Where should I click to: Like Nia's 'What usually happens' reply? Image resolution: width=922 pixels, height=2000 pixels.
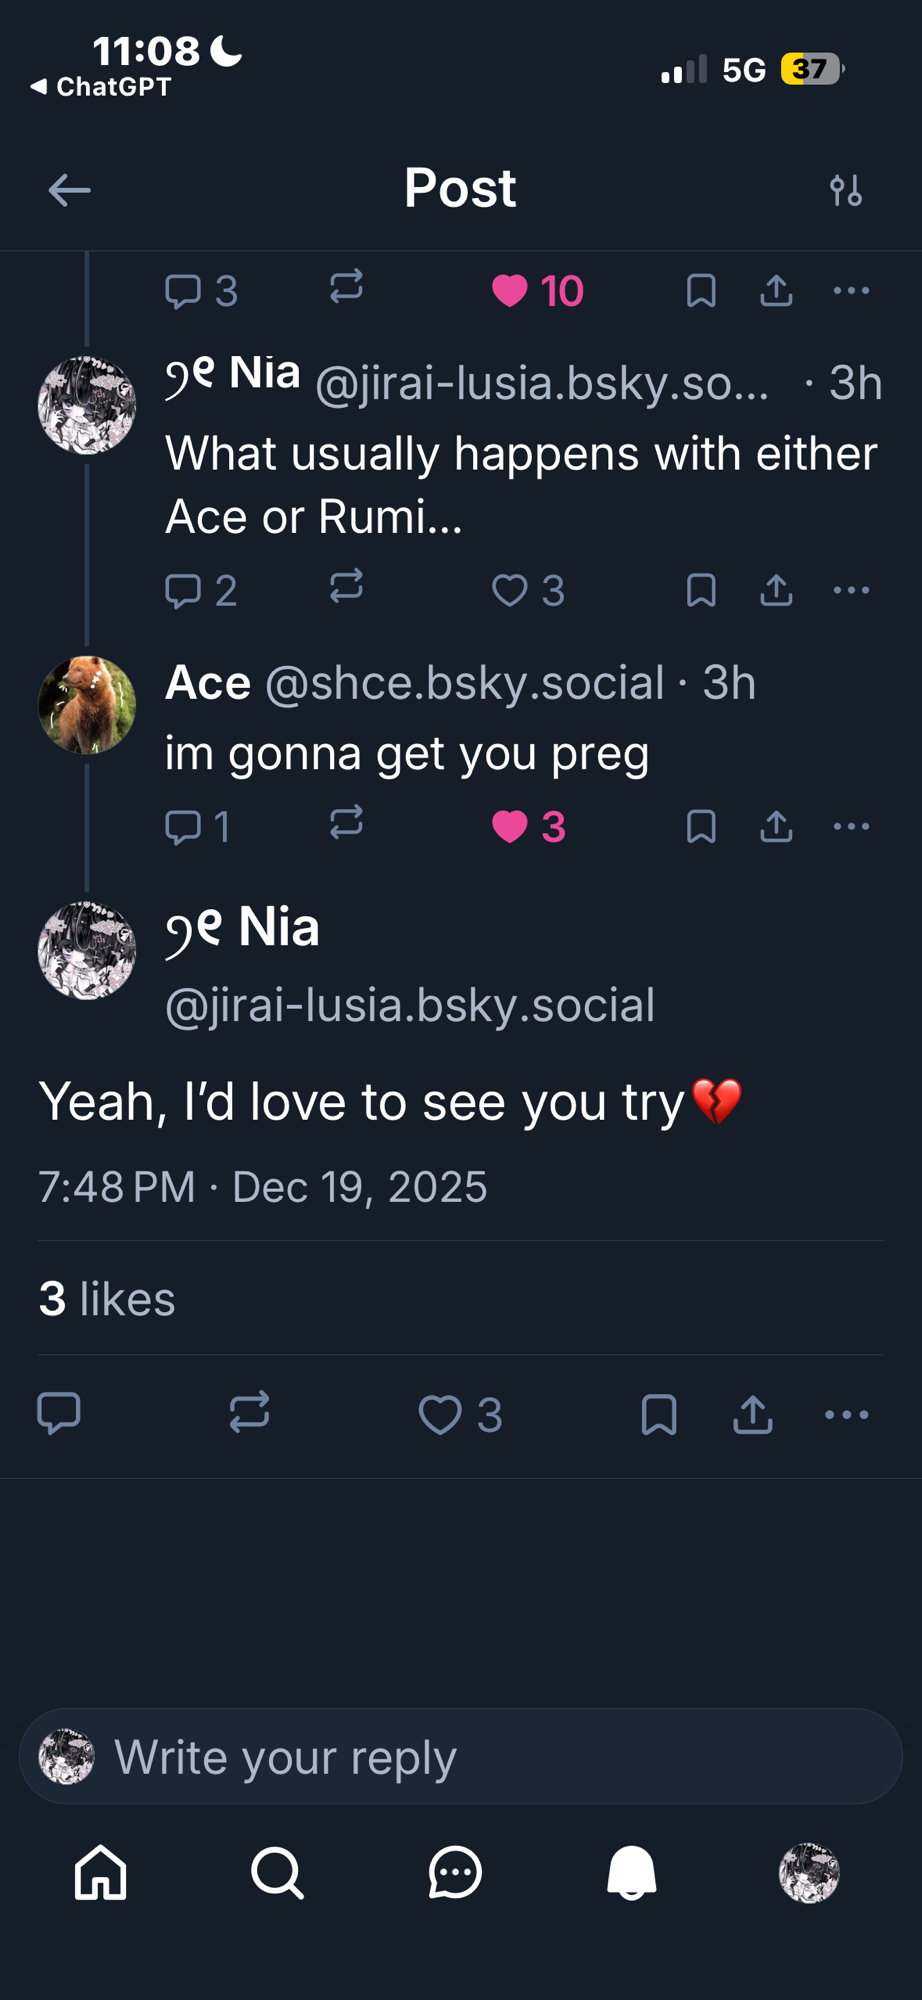click(510, 590)
